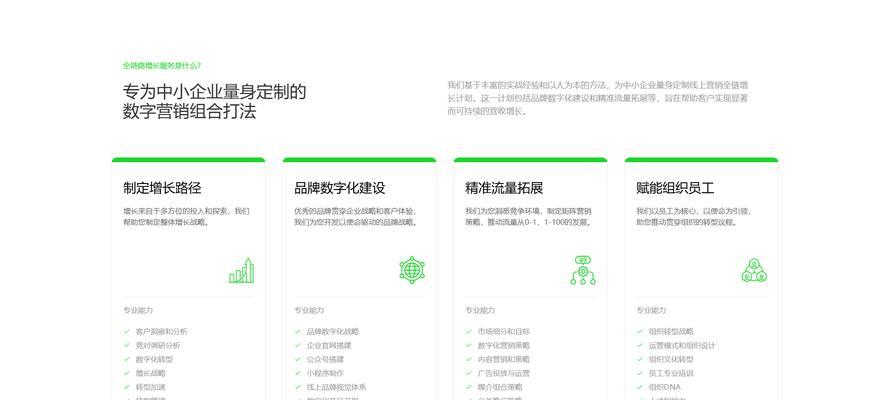Image resolution: width=890 pixels, height=400 pixels.
Task: Click the 小程序制作 list item
Action: pos(325,373)
